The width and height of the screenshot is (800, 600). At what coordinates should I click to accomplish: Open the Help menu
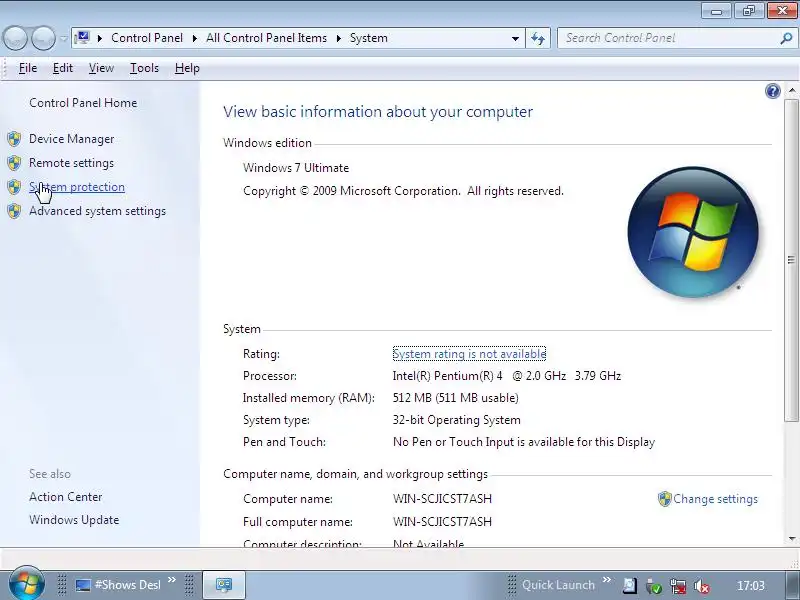pos(187,68)
